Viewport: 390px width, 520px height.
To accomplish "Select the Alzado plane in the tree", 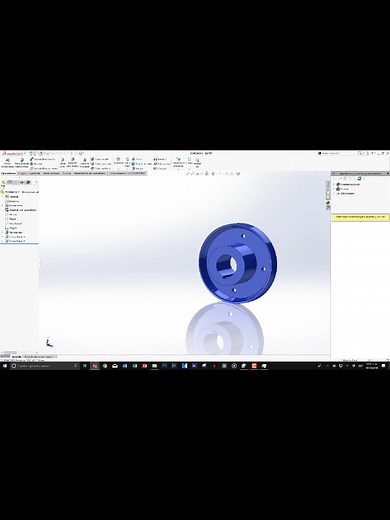I will coord(11,214).
